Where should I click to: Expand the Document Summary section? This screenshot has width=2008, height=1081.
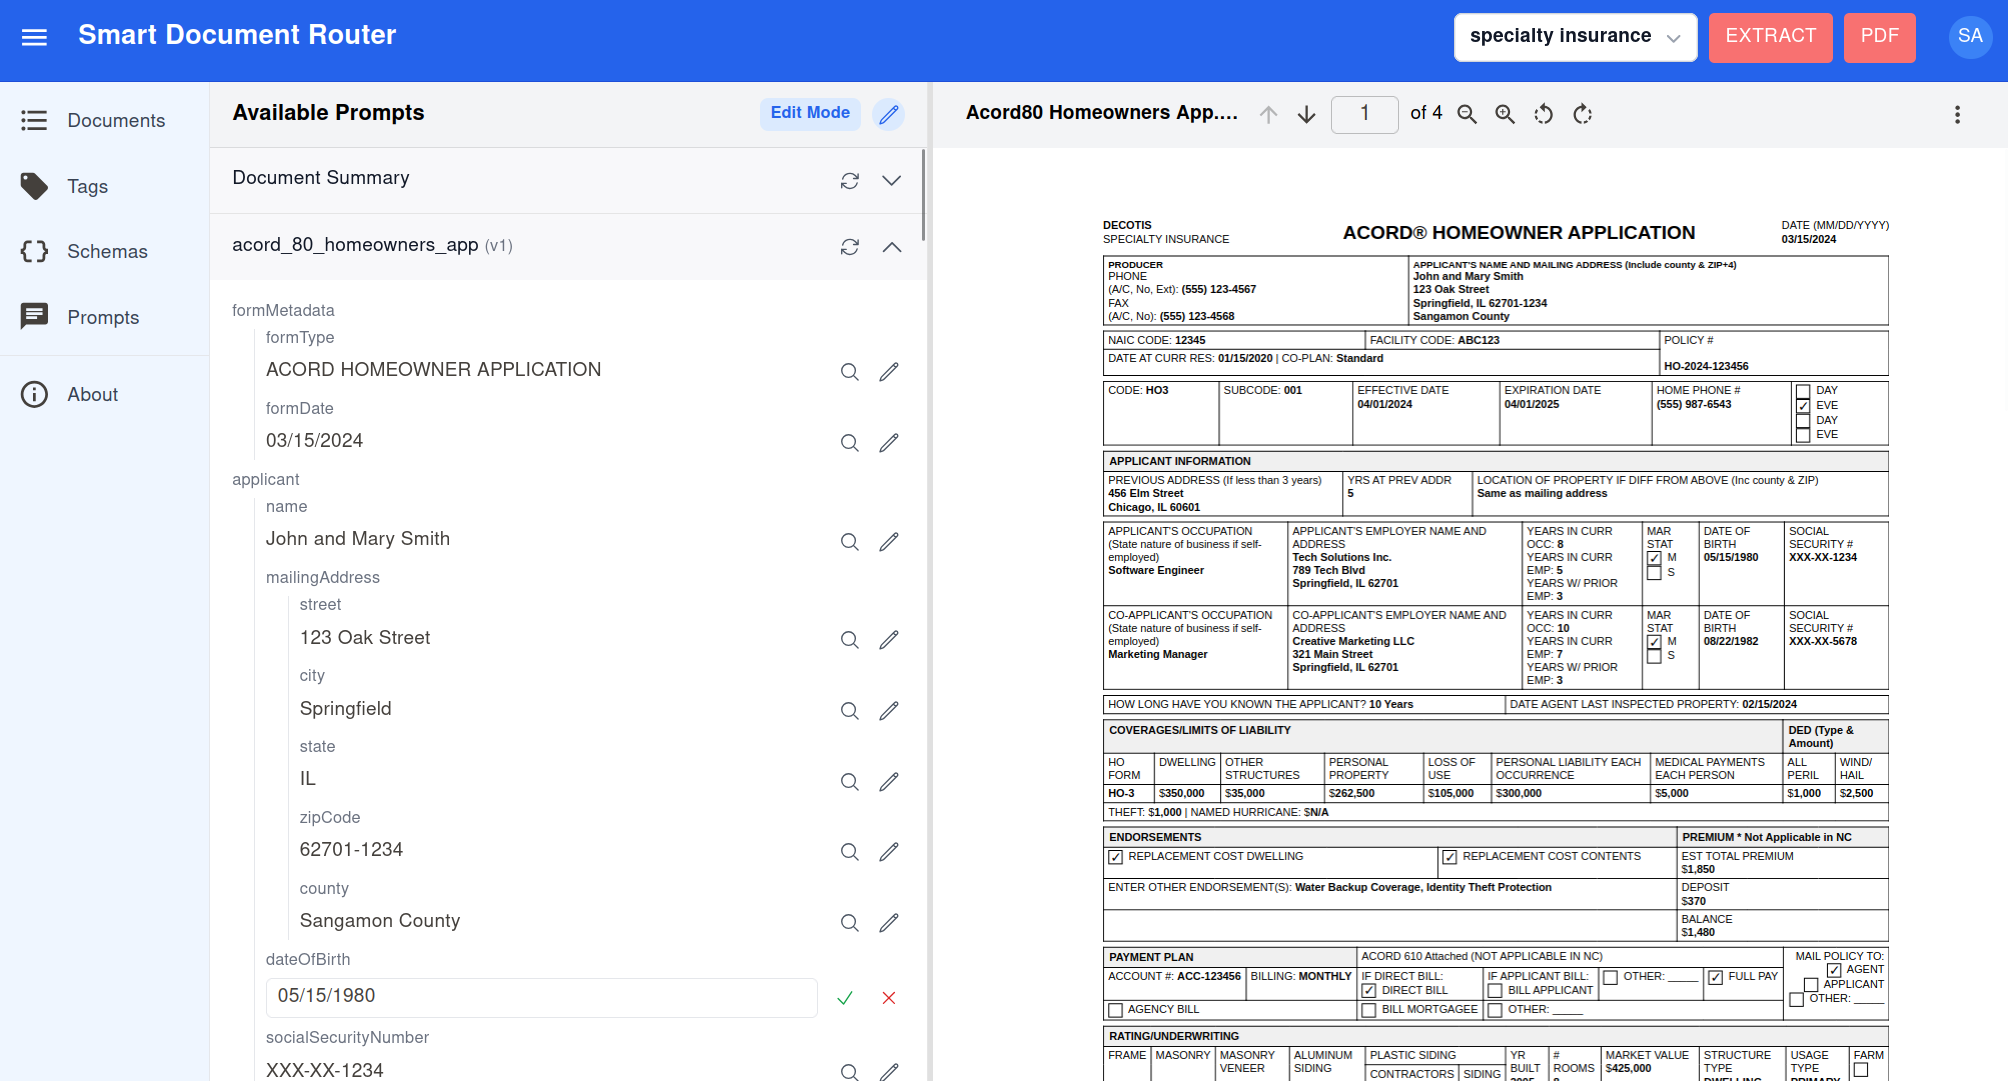pyautogui.click(x=891, y=180)
